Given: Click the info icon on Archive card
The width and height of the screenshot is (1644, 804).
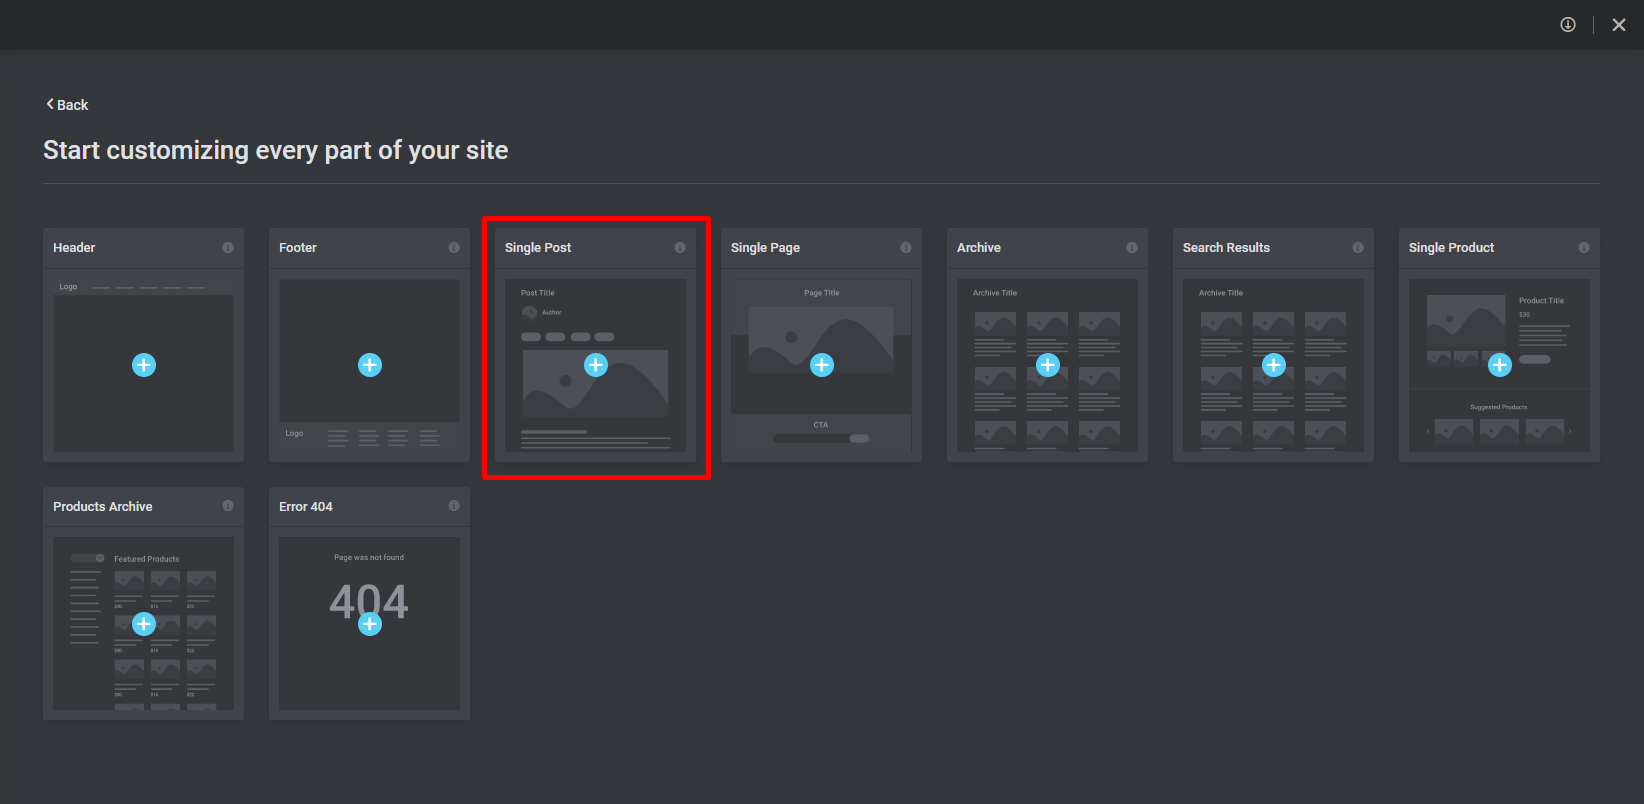Looking at the screenshot, I should click(x=1132, y=248).
